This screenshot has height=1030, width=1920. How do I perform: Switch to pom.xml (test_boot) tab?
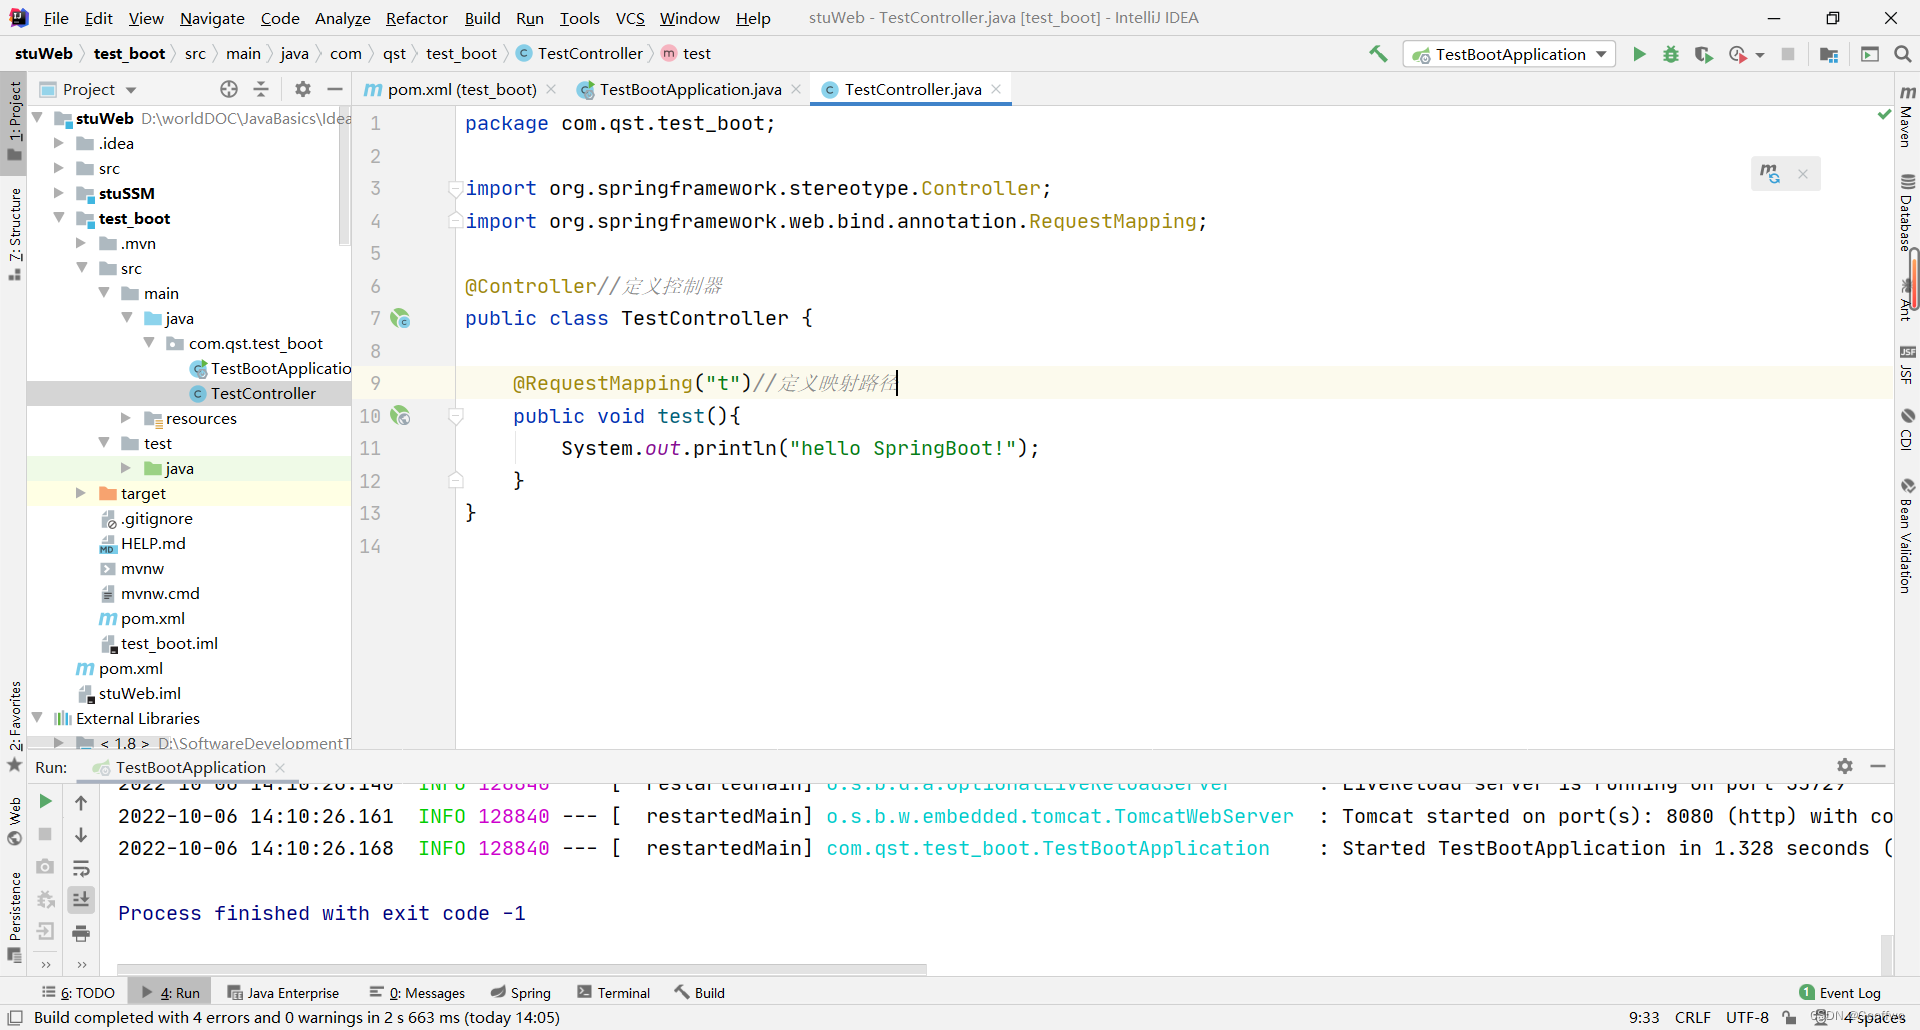(461, 89)
